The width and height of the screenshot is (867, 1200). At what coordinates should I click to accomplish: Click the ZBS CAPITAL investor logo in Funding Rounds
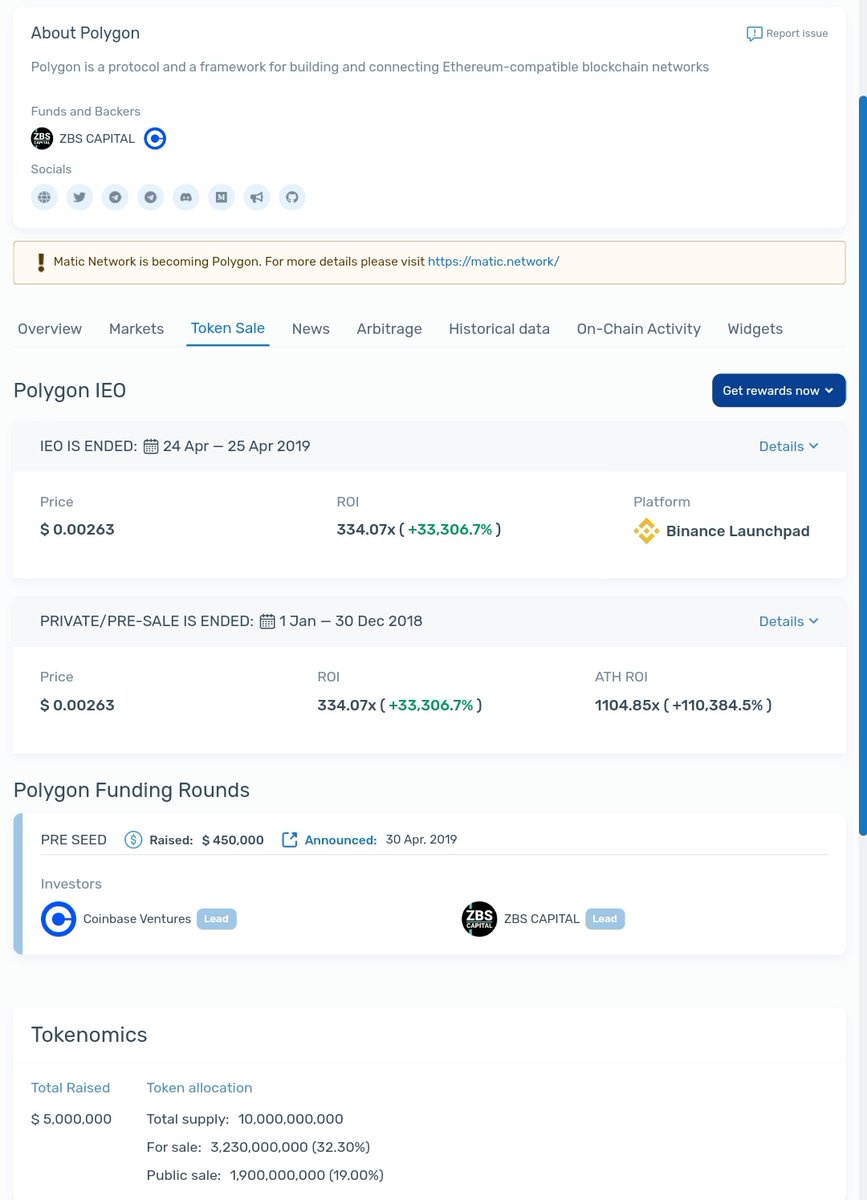point(479,919)
